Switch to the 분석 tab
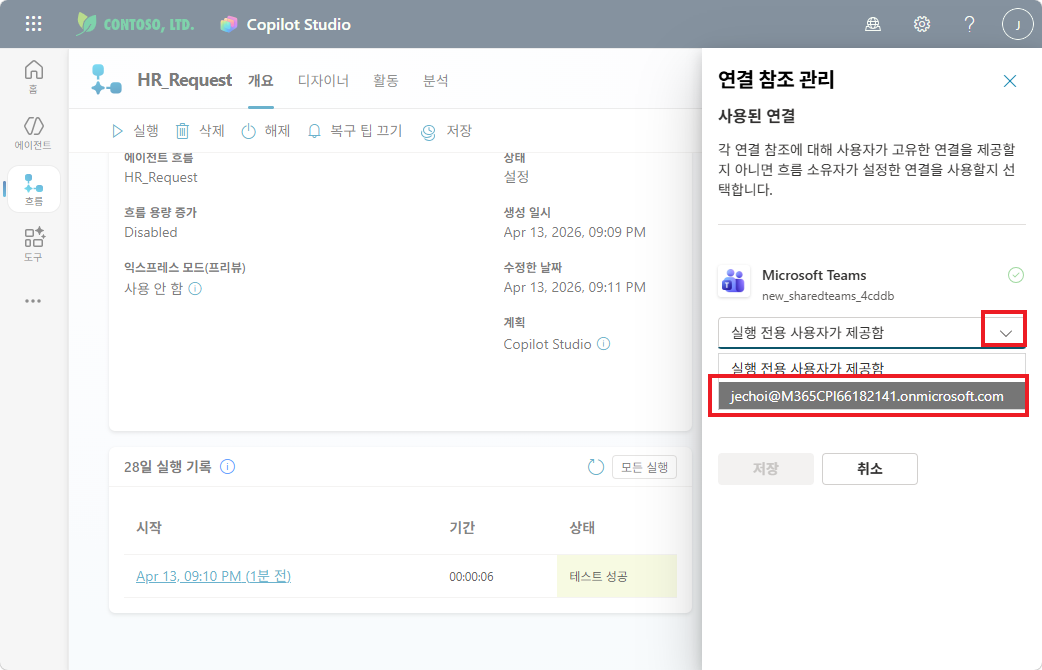The image size is (1042, 670). point(435,80)
